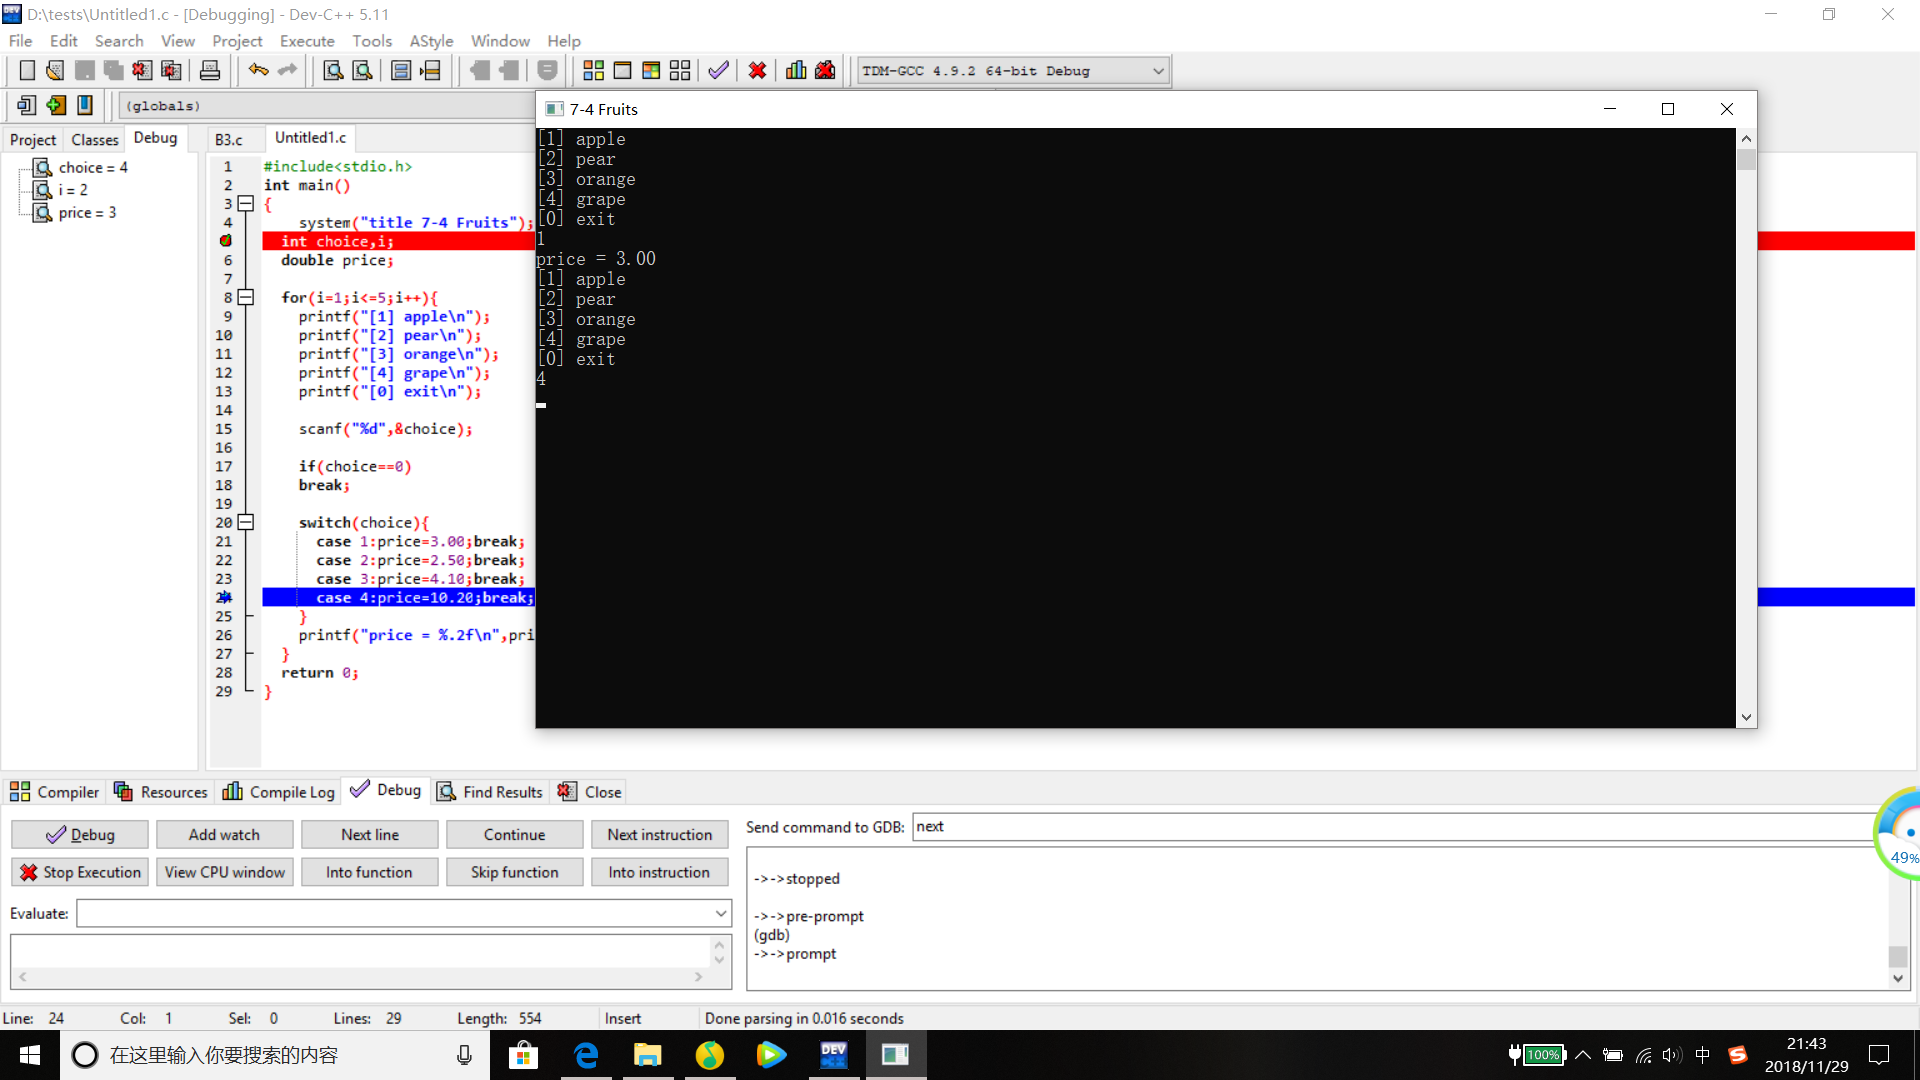The width and height of the screenshot is (1920, 1080).
Task: Click the Print toolbar icon
Action: coord(210,71)
